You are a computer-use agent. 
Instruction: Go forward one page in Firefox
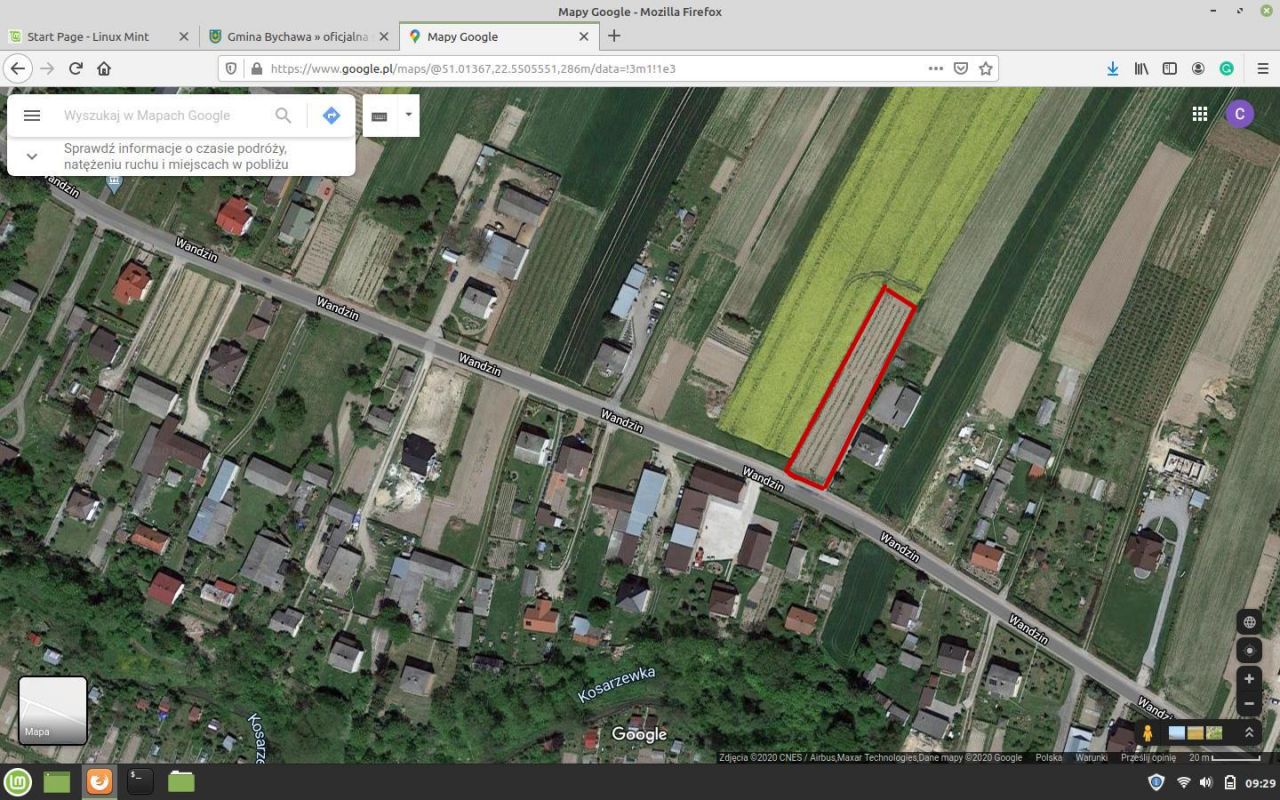point(47,68)
